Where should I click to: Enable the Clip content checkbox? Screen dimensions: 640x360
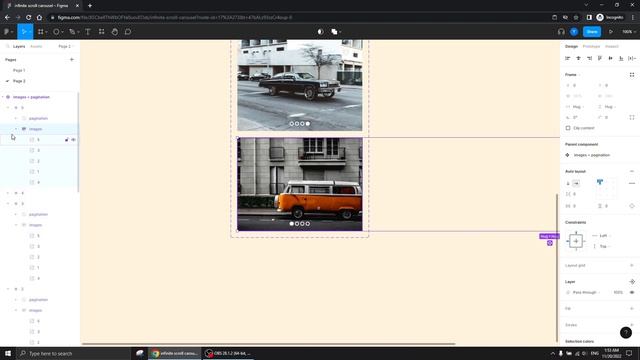coord(568,128)
